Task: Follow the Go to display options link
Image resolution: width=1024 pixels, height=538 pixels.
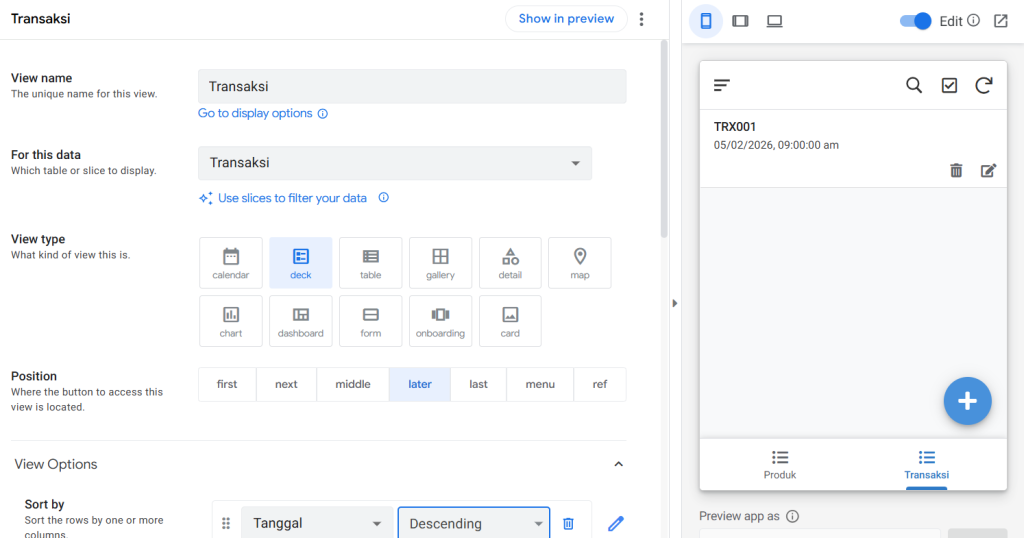Action: [x=255, y=114]
